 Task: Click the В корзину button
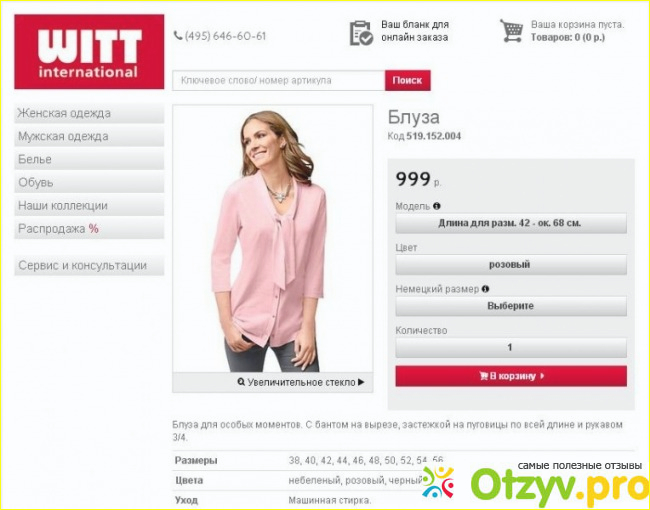click(511, 376)
